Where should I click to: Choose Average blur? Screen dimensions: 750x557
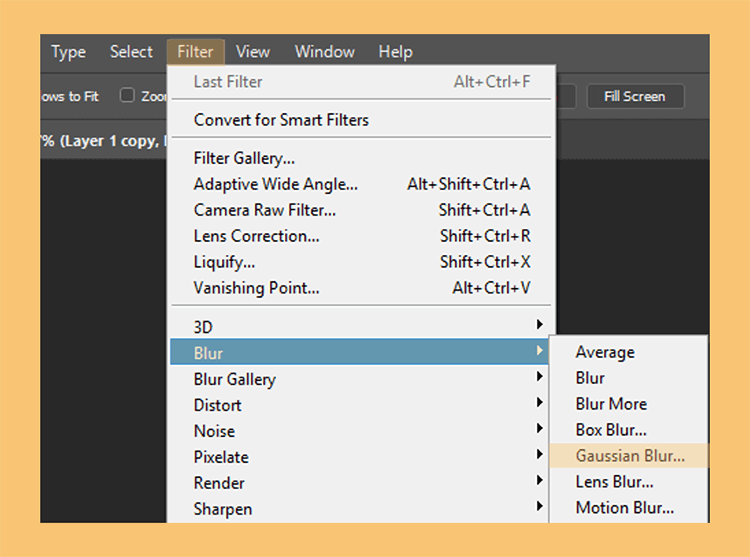point(629,352)
